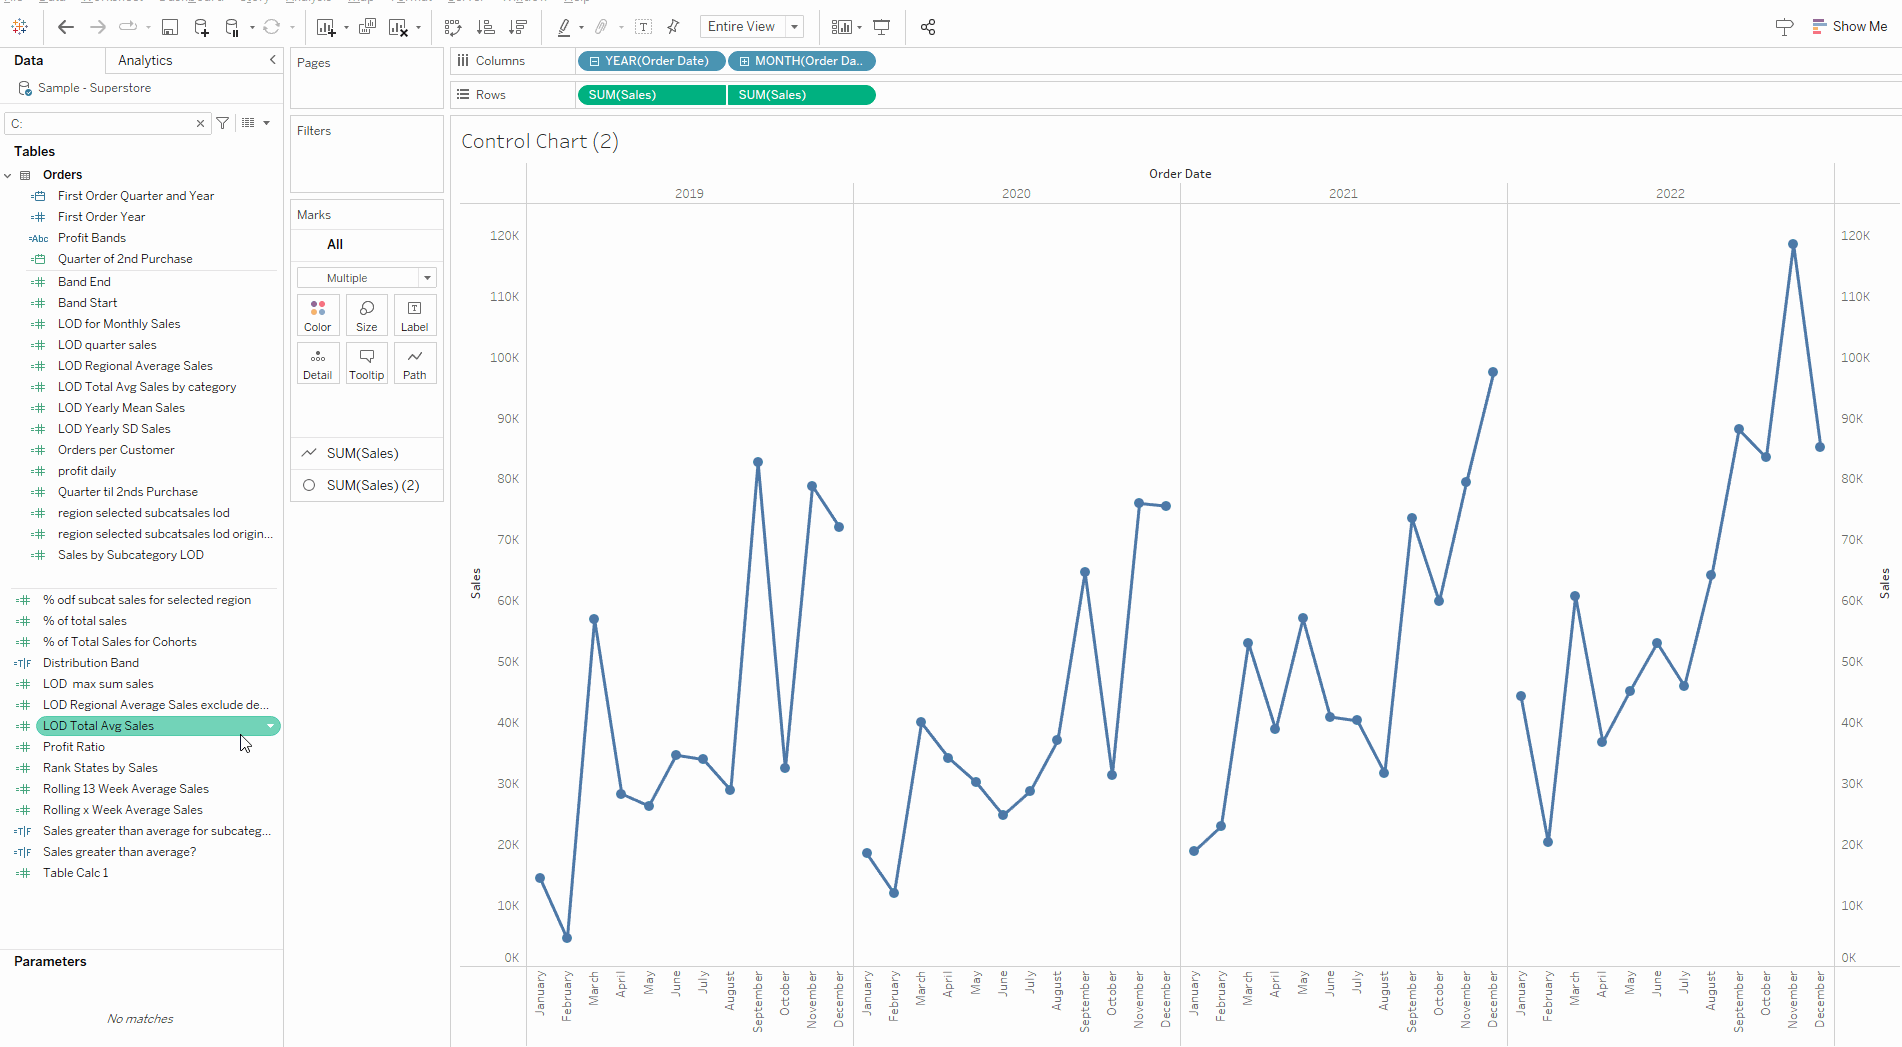Click the Share icon
The image size is (1902, 1047).
click(928, 27)
